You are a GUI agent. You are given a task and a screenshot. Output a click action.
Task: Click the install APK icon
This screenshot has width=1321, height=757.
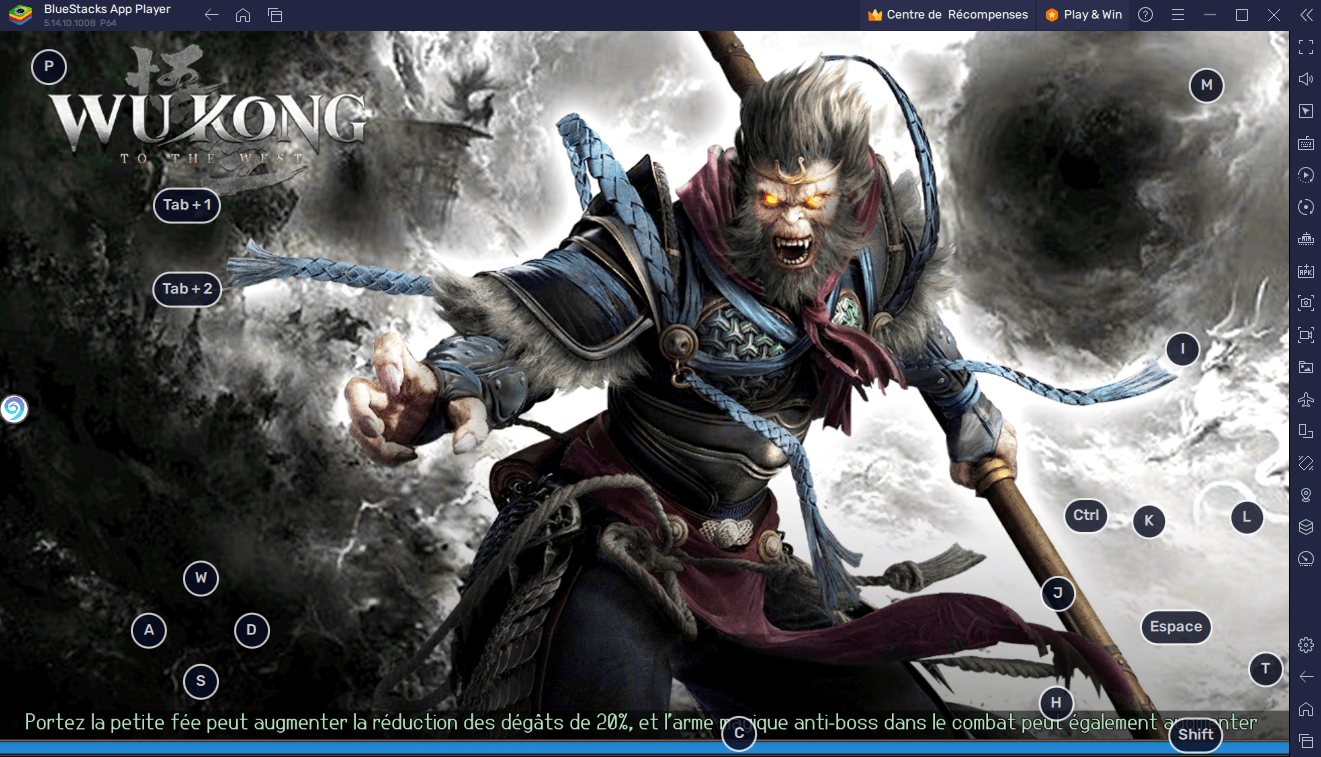coord(1305,271)
